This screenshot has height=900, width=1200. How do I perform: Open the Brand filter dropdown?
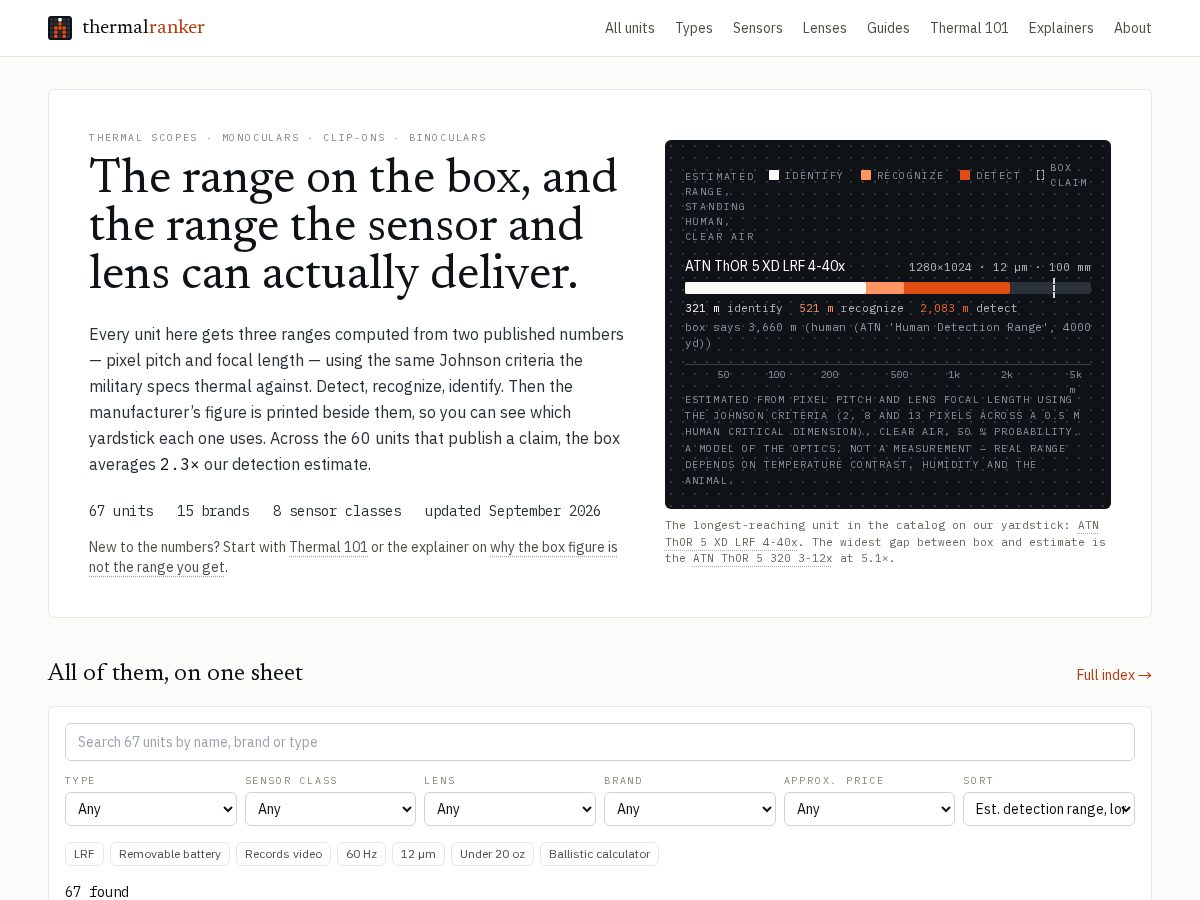[690, 809]
